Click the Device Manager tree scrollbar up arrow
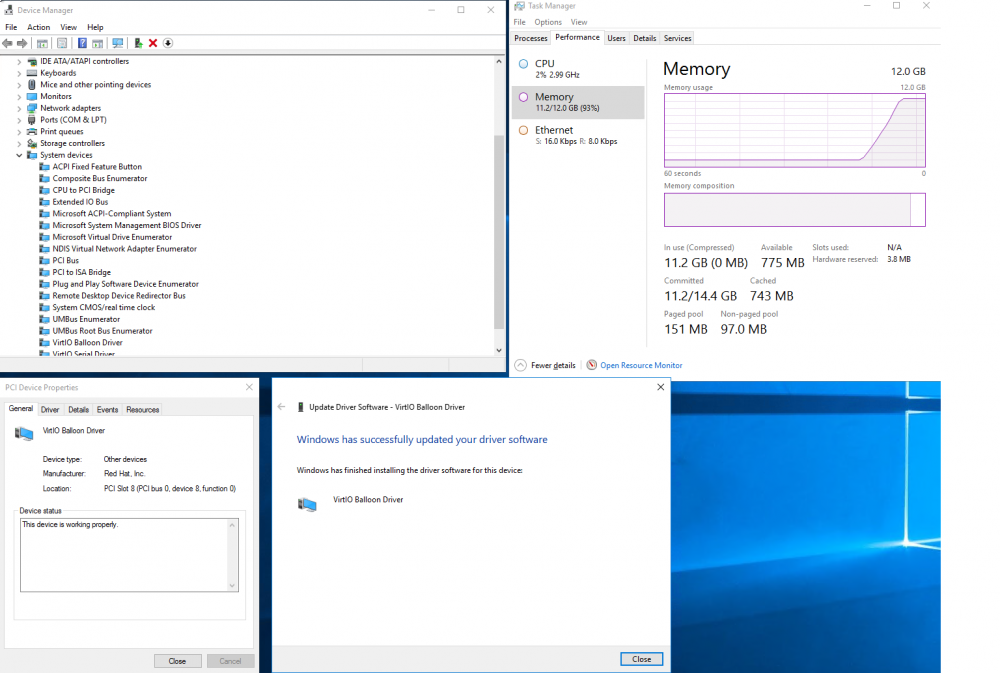The height and width of the screenshot is (673, 1000). point(499,61)
